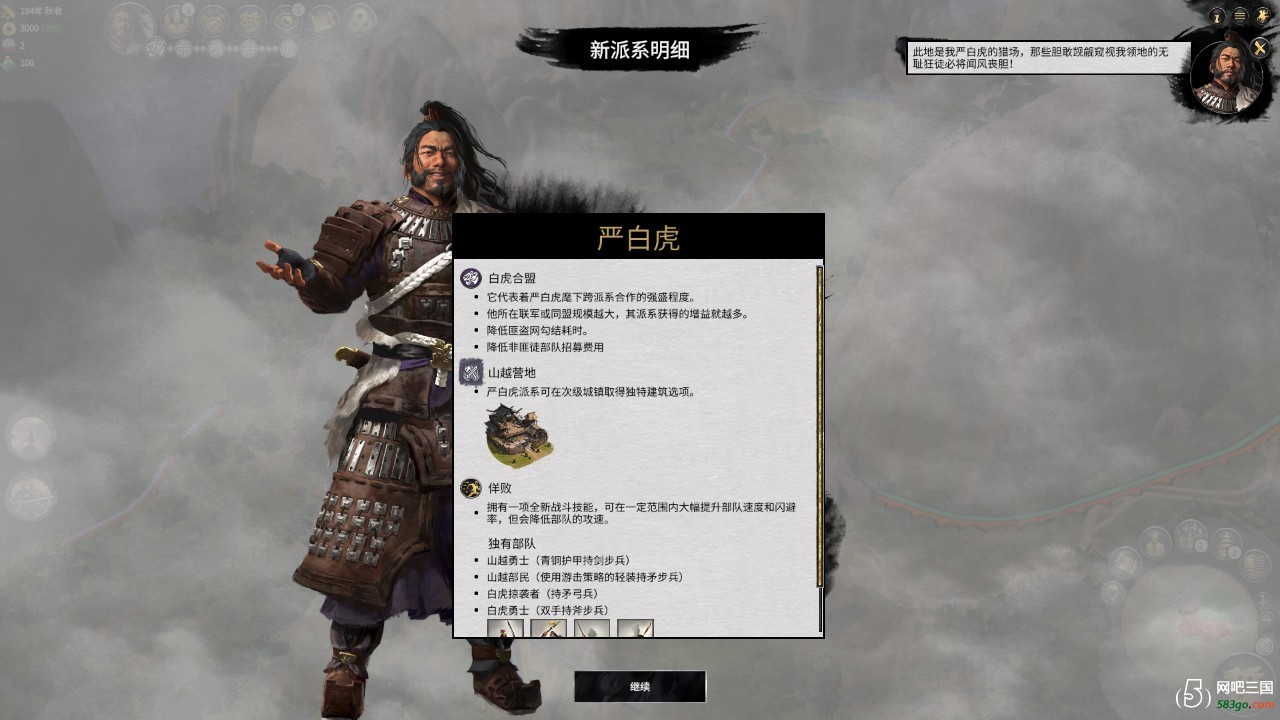This screenshot has height=720, width=1280.
Task: Click the second unique unit card thumbnail
Action: coord(548,628)
